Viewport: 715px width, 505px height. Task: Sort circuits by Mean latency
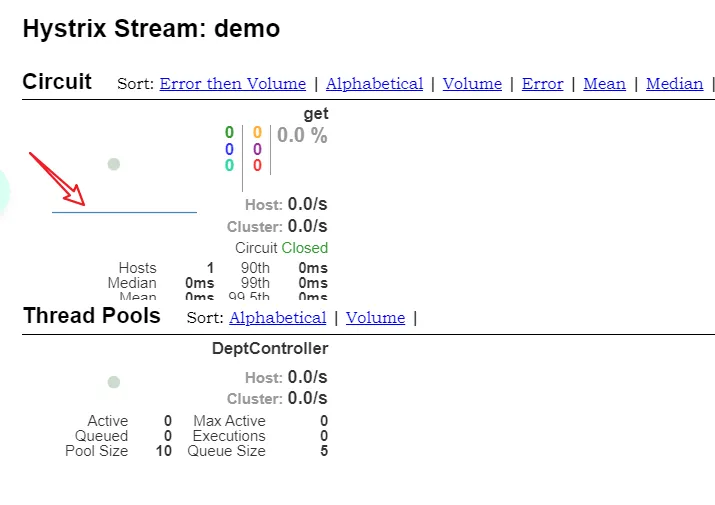[x=604, y=84]
